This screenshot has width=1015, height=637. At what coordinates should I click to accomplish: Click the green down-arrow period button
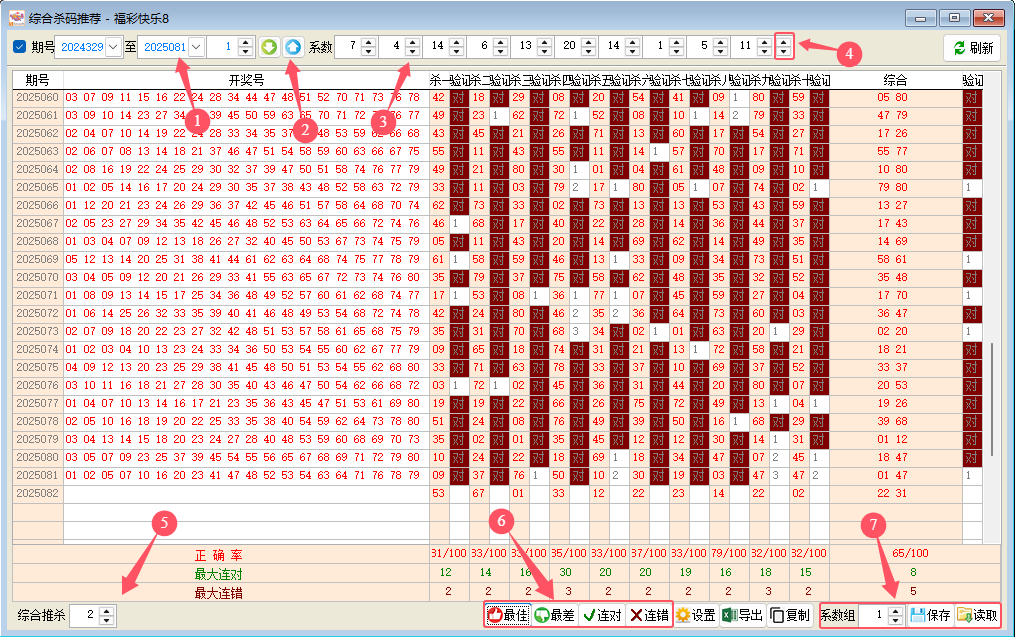269,47
